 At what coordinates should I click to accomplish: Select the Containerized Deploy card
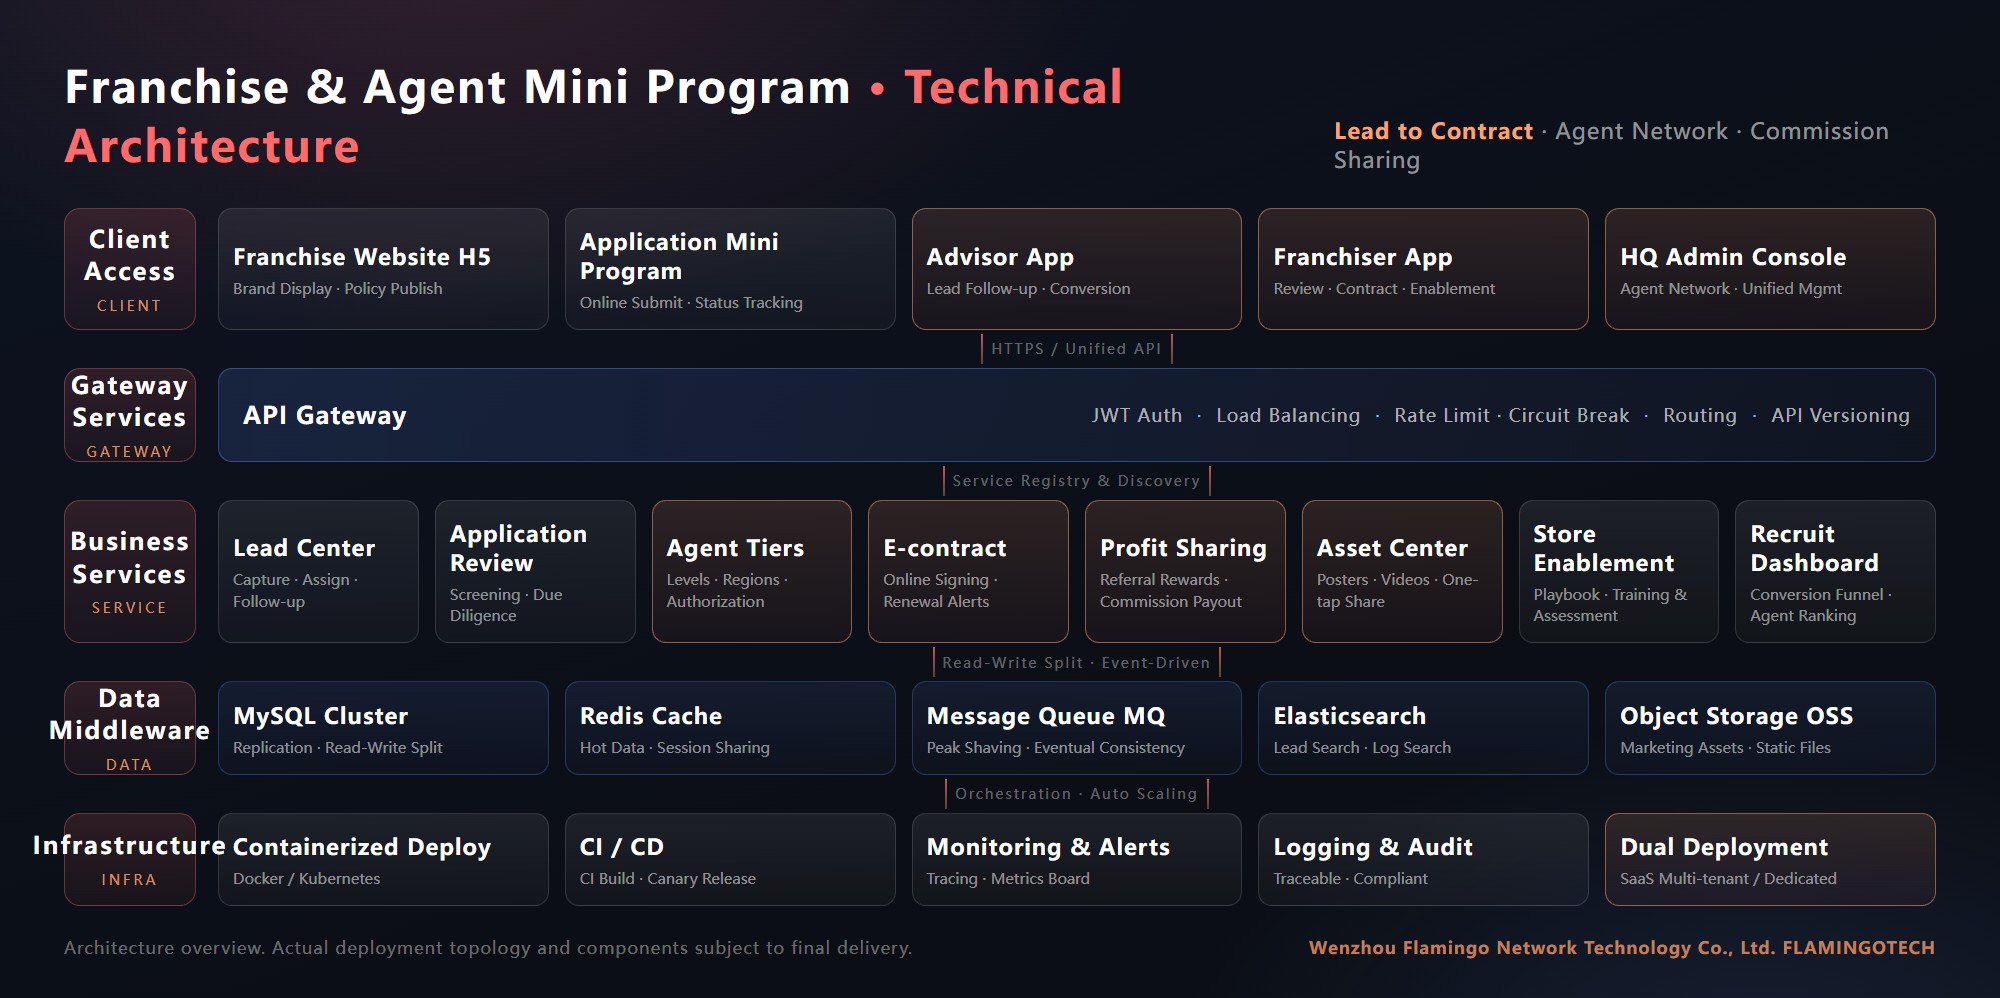(383, 859)
